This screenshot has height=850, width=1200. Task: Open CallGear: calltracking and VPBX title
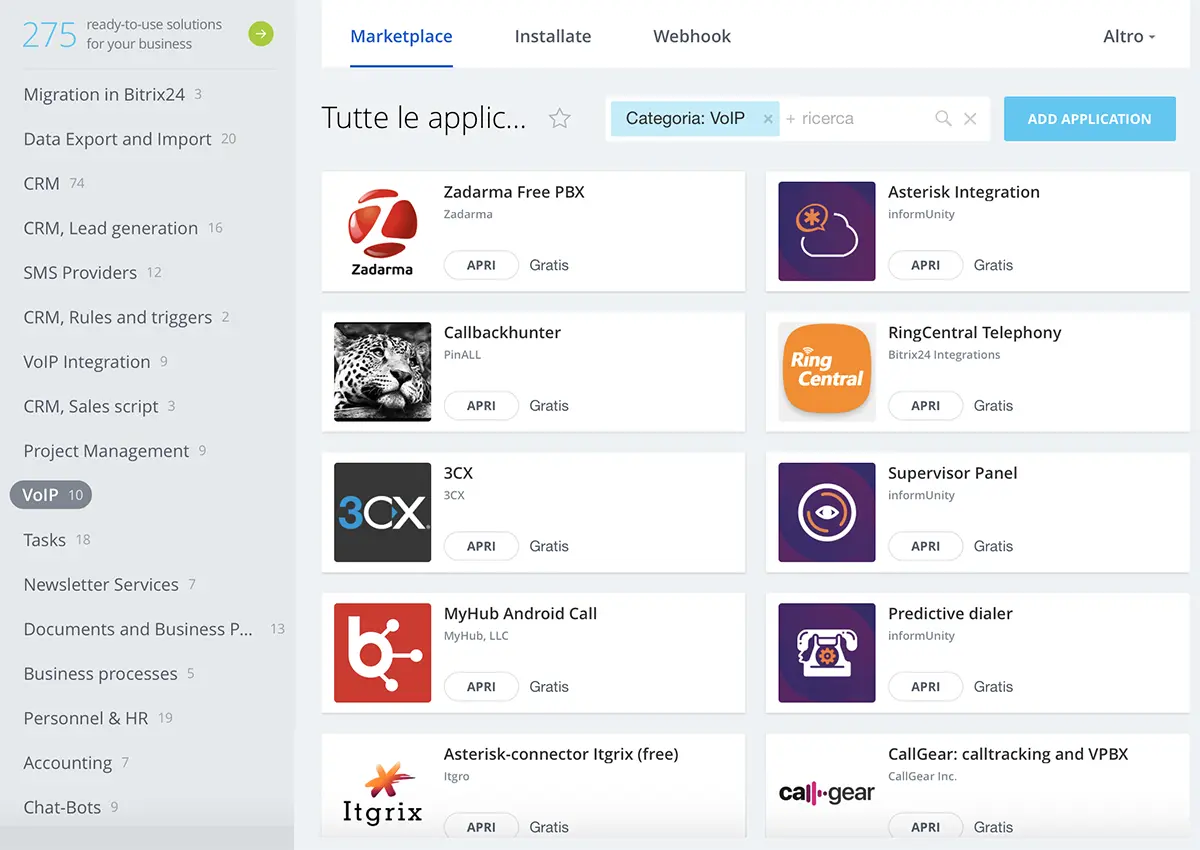pyautogui.click(x=1008, y=755)
